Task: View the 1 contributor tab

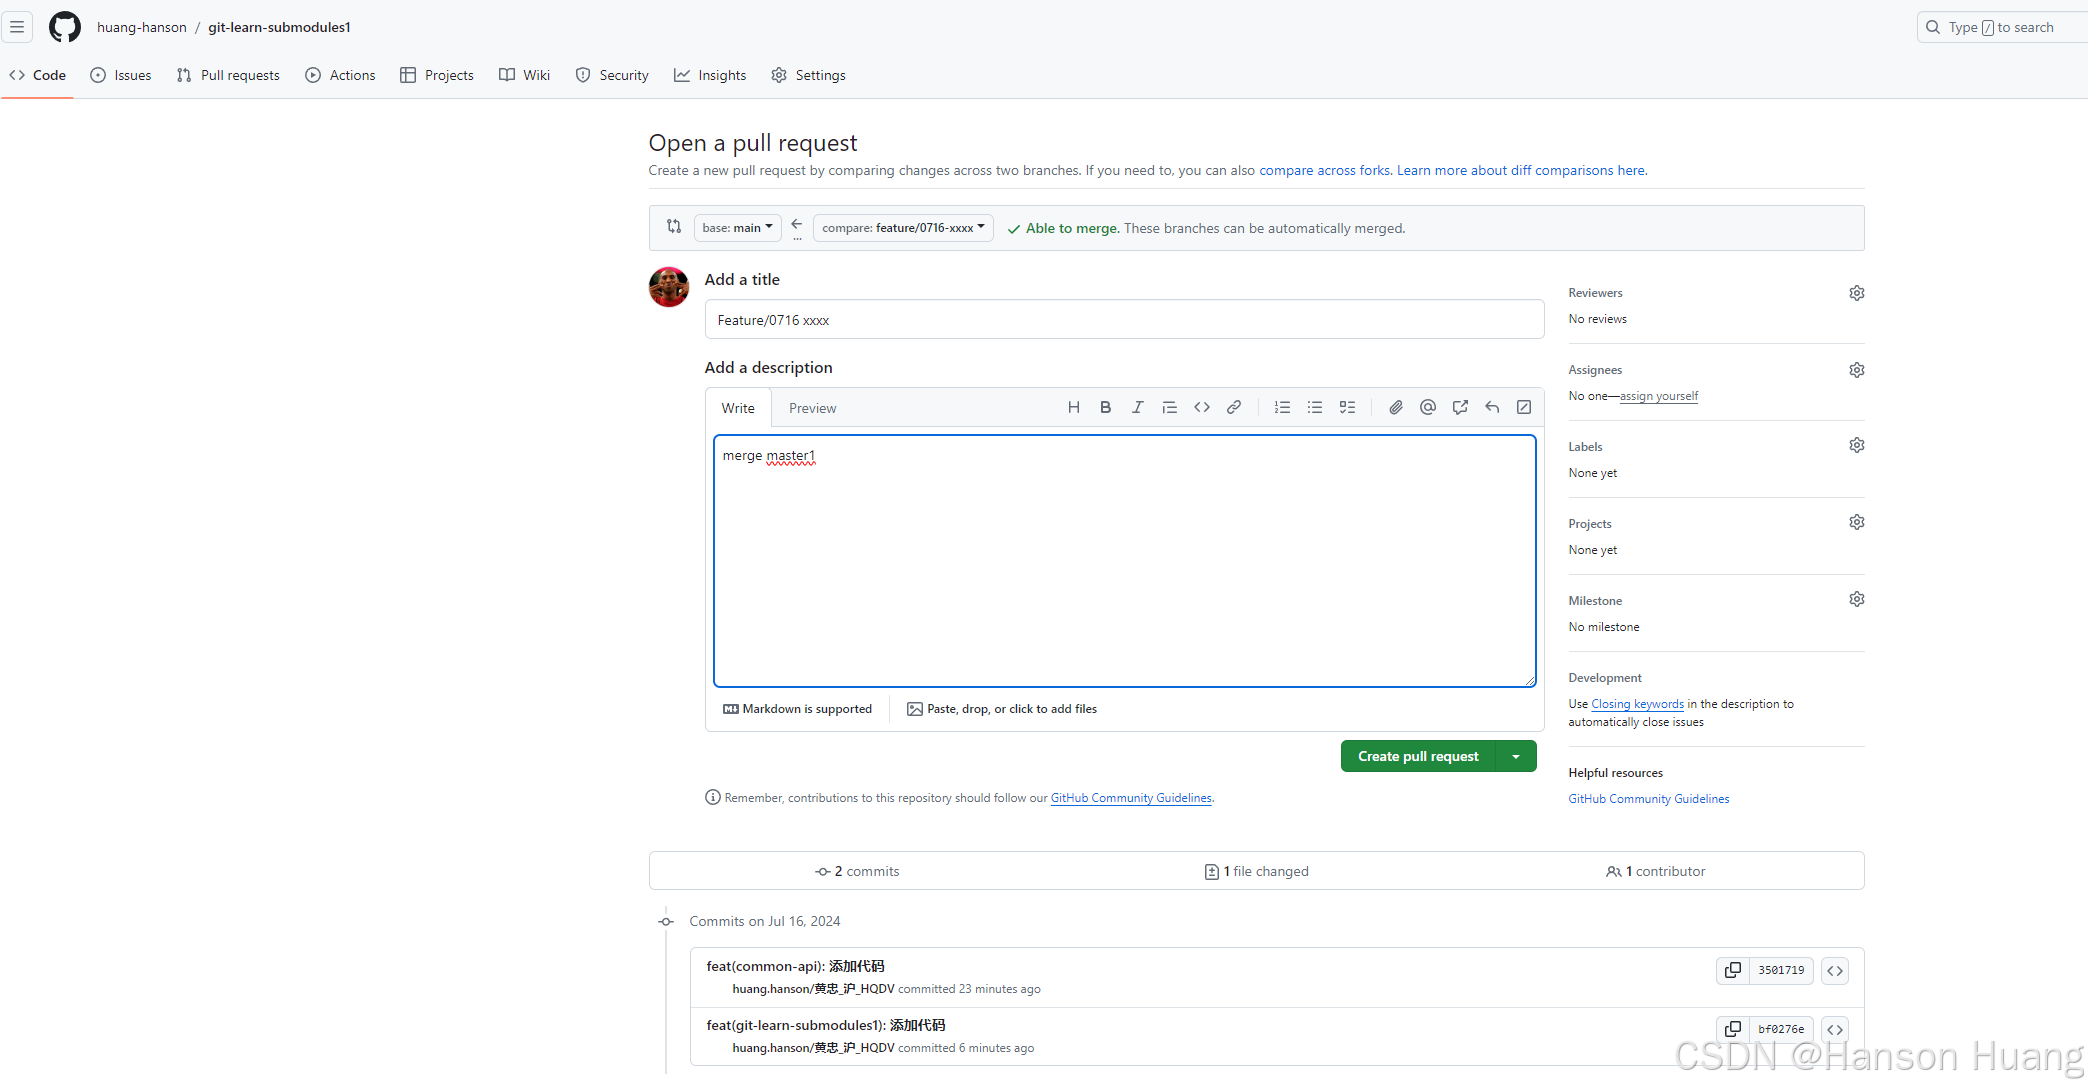Action: click(1656, 871)
